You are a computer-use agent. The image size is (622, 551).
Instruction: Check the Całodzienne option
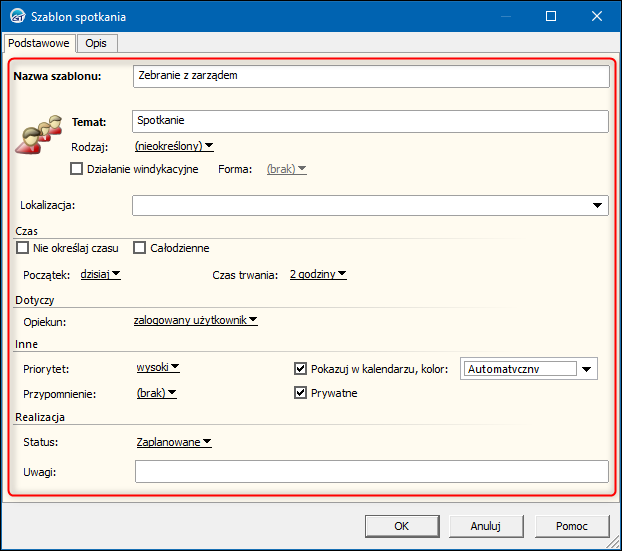139,248
